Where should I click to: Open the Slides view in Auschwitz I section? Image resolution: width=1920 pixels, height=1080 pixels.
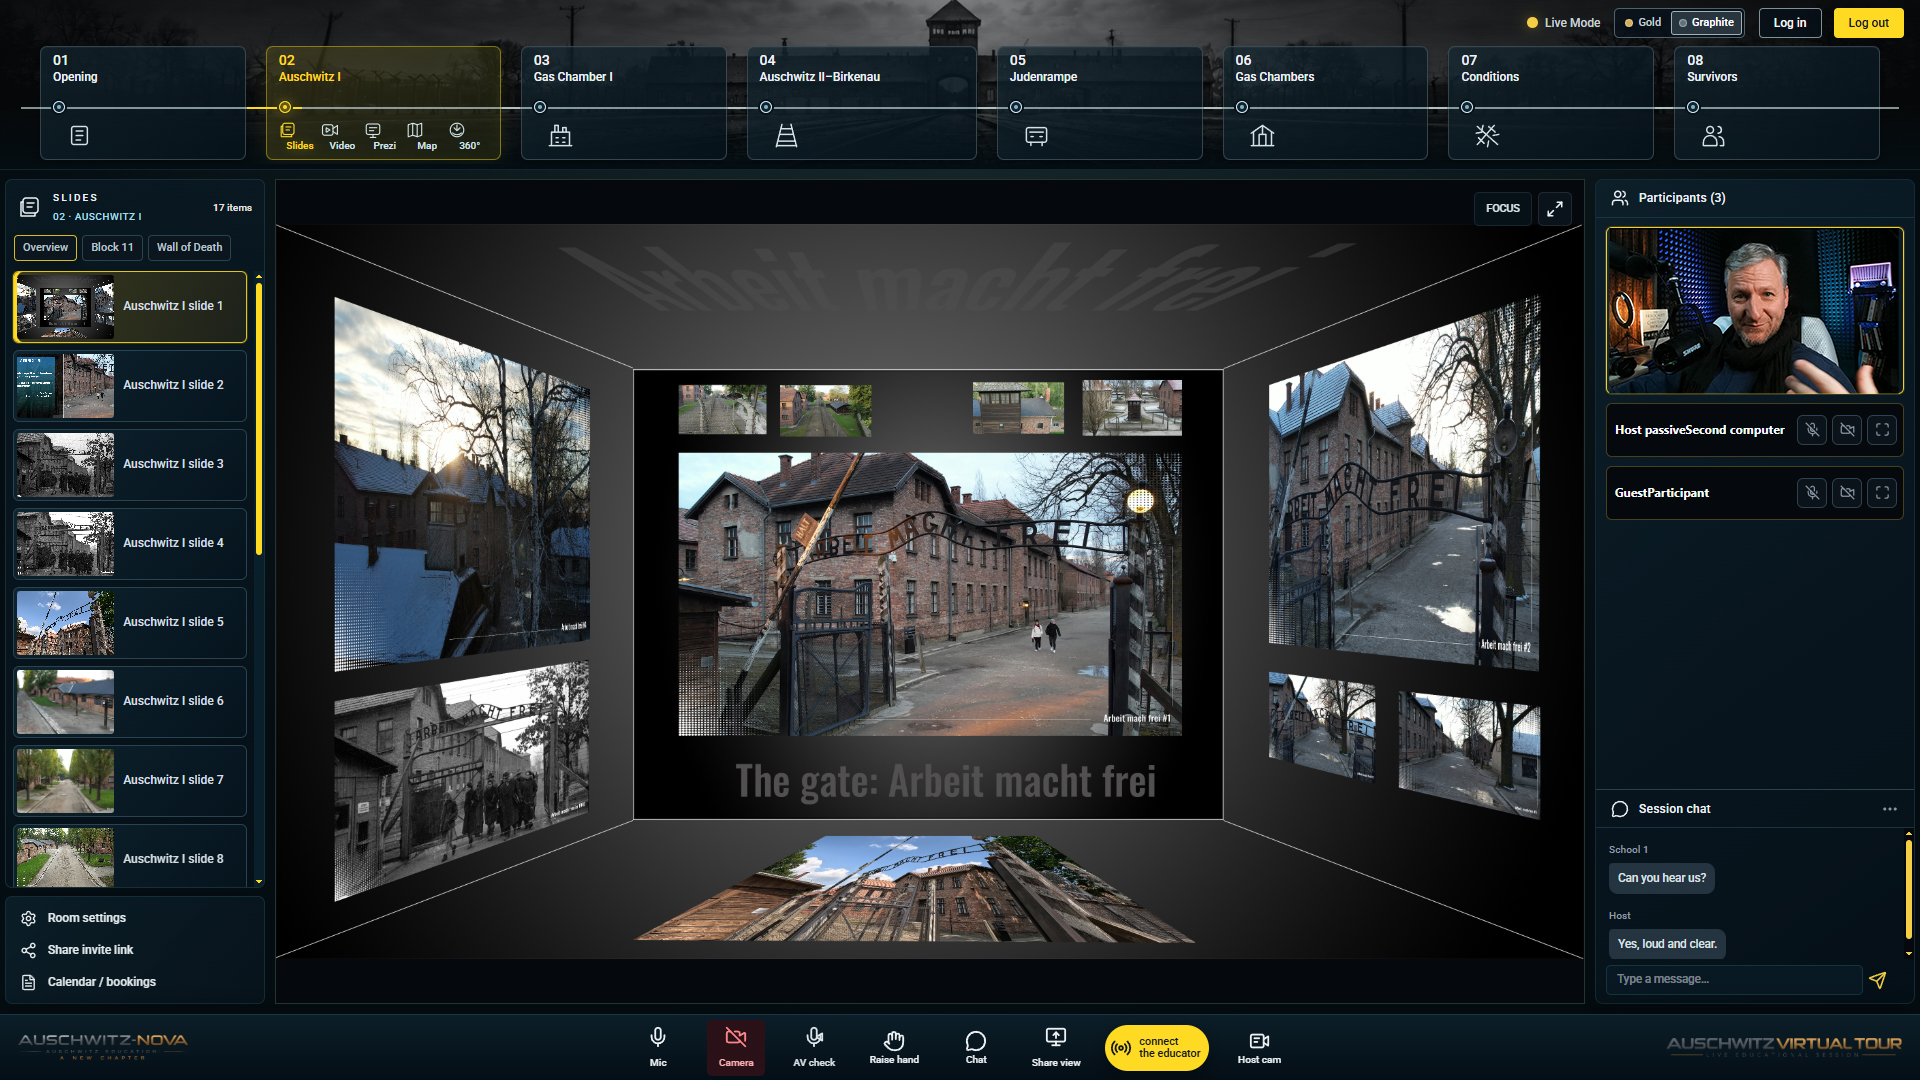click(x=299, y=137)
